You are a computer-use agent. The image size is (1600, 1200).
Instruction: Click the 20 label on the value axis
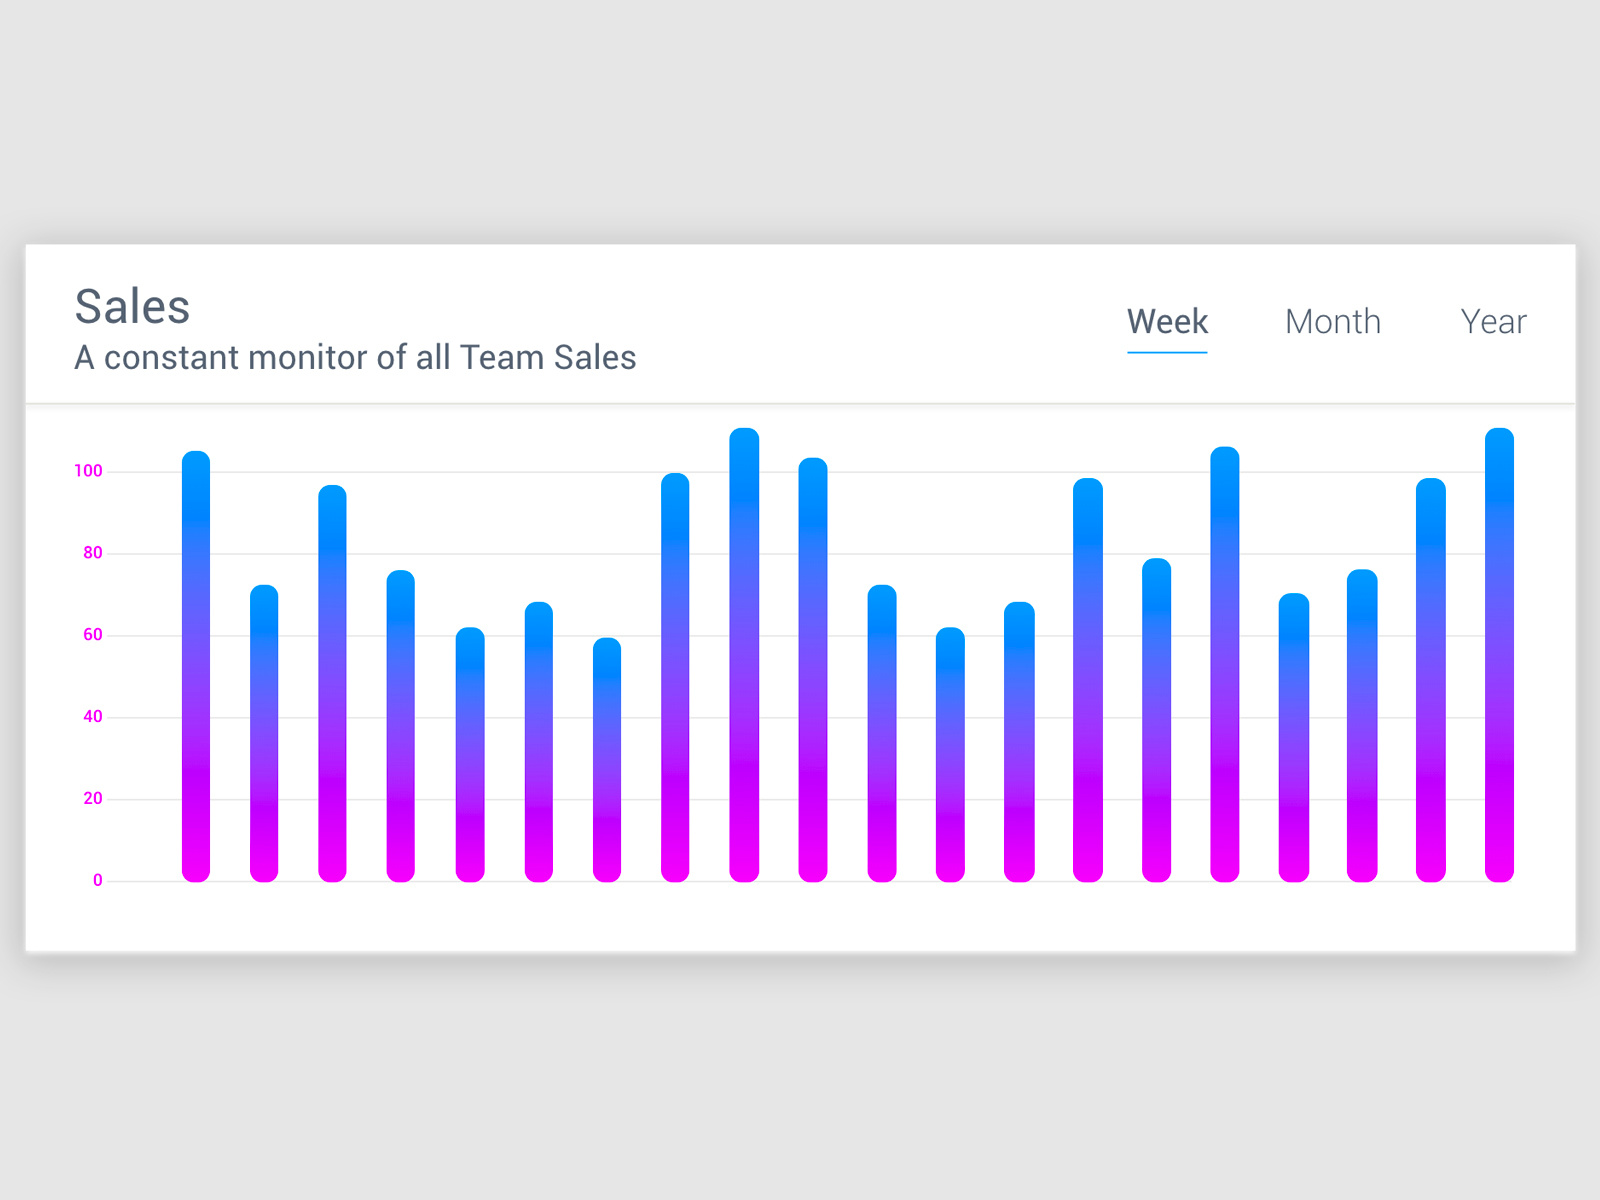pos(94,797)
